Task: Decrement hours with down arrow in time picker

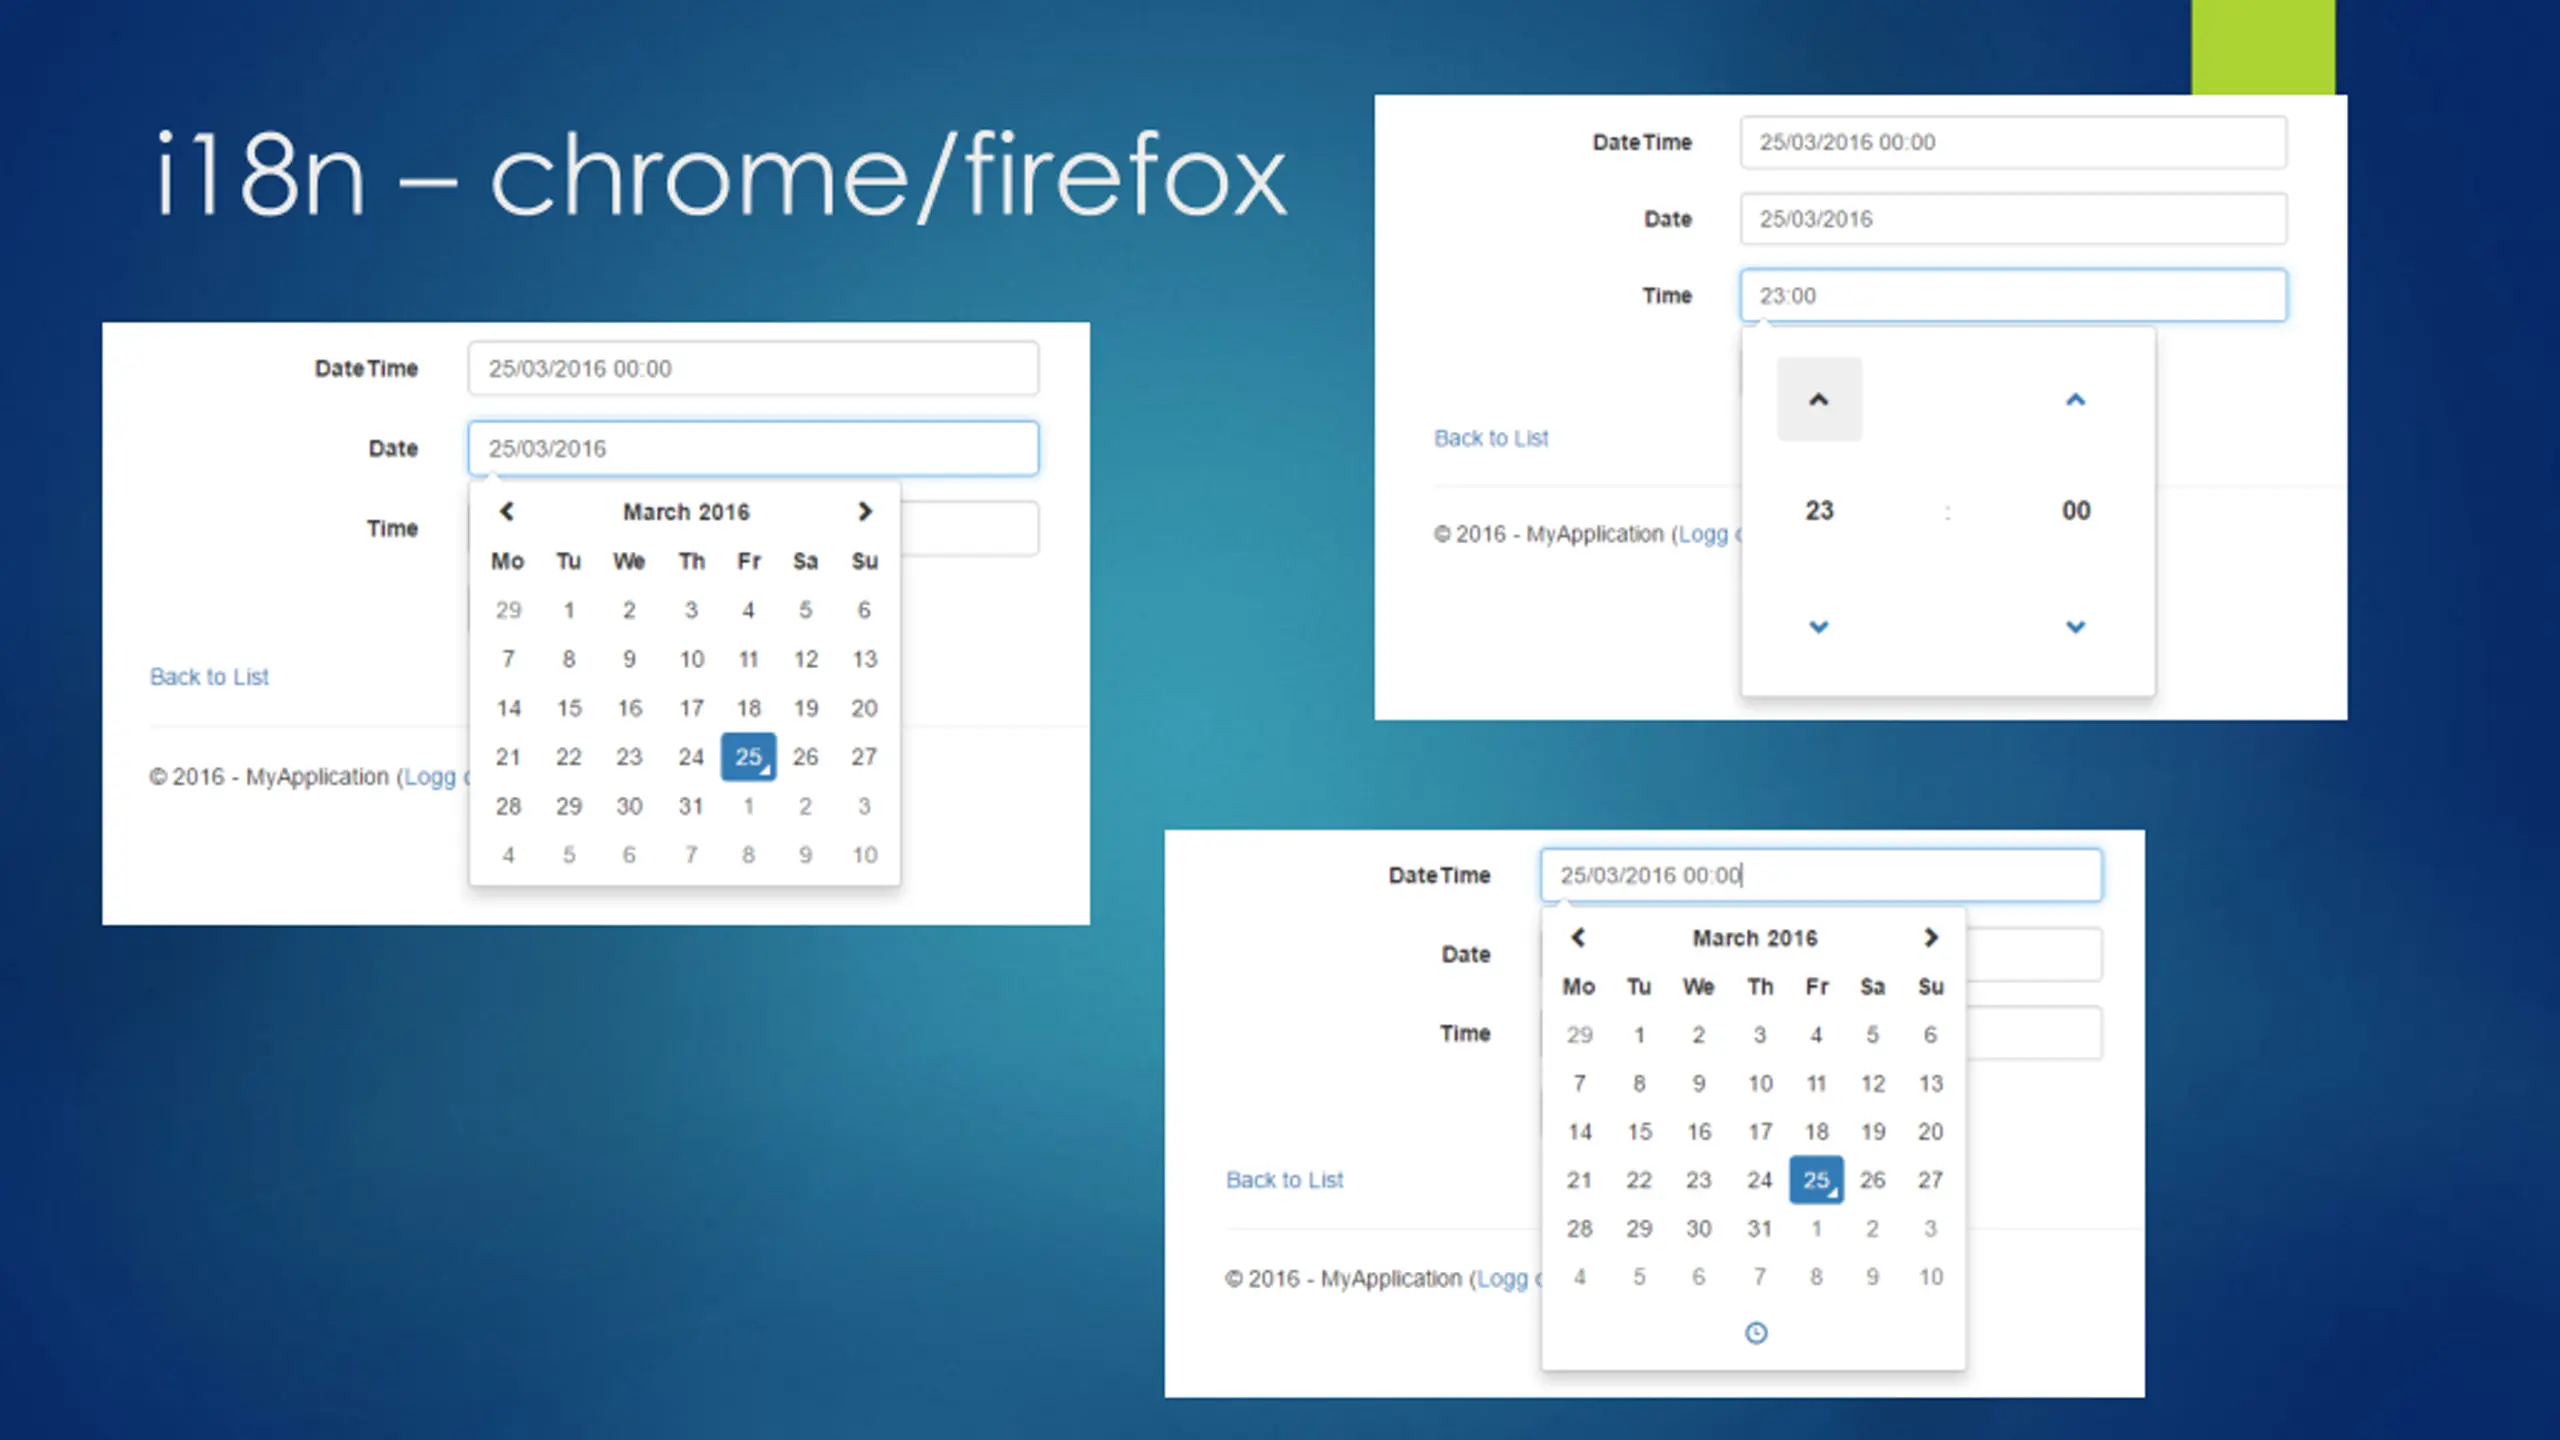Action: [x=1819, y=627]
